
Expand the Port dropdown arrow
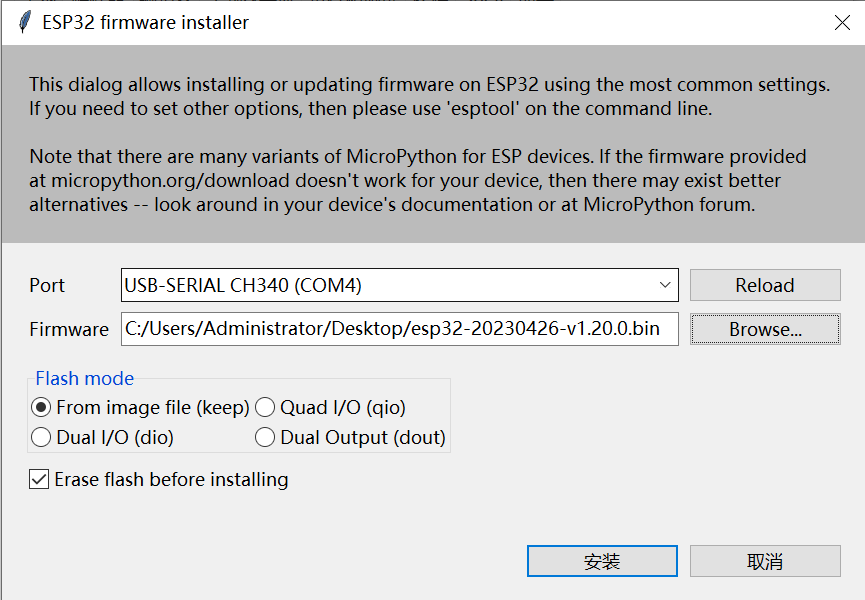pos(665,285)
